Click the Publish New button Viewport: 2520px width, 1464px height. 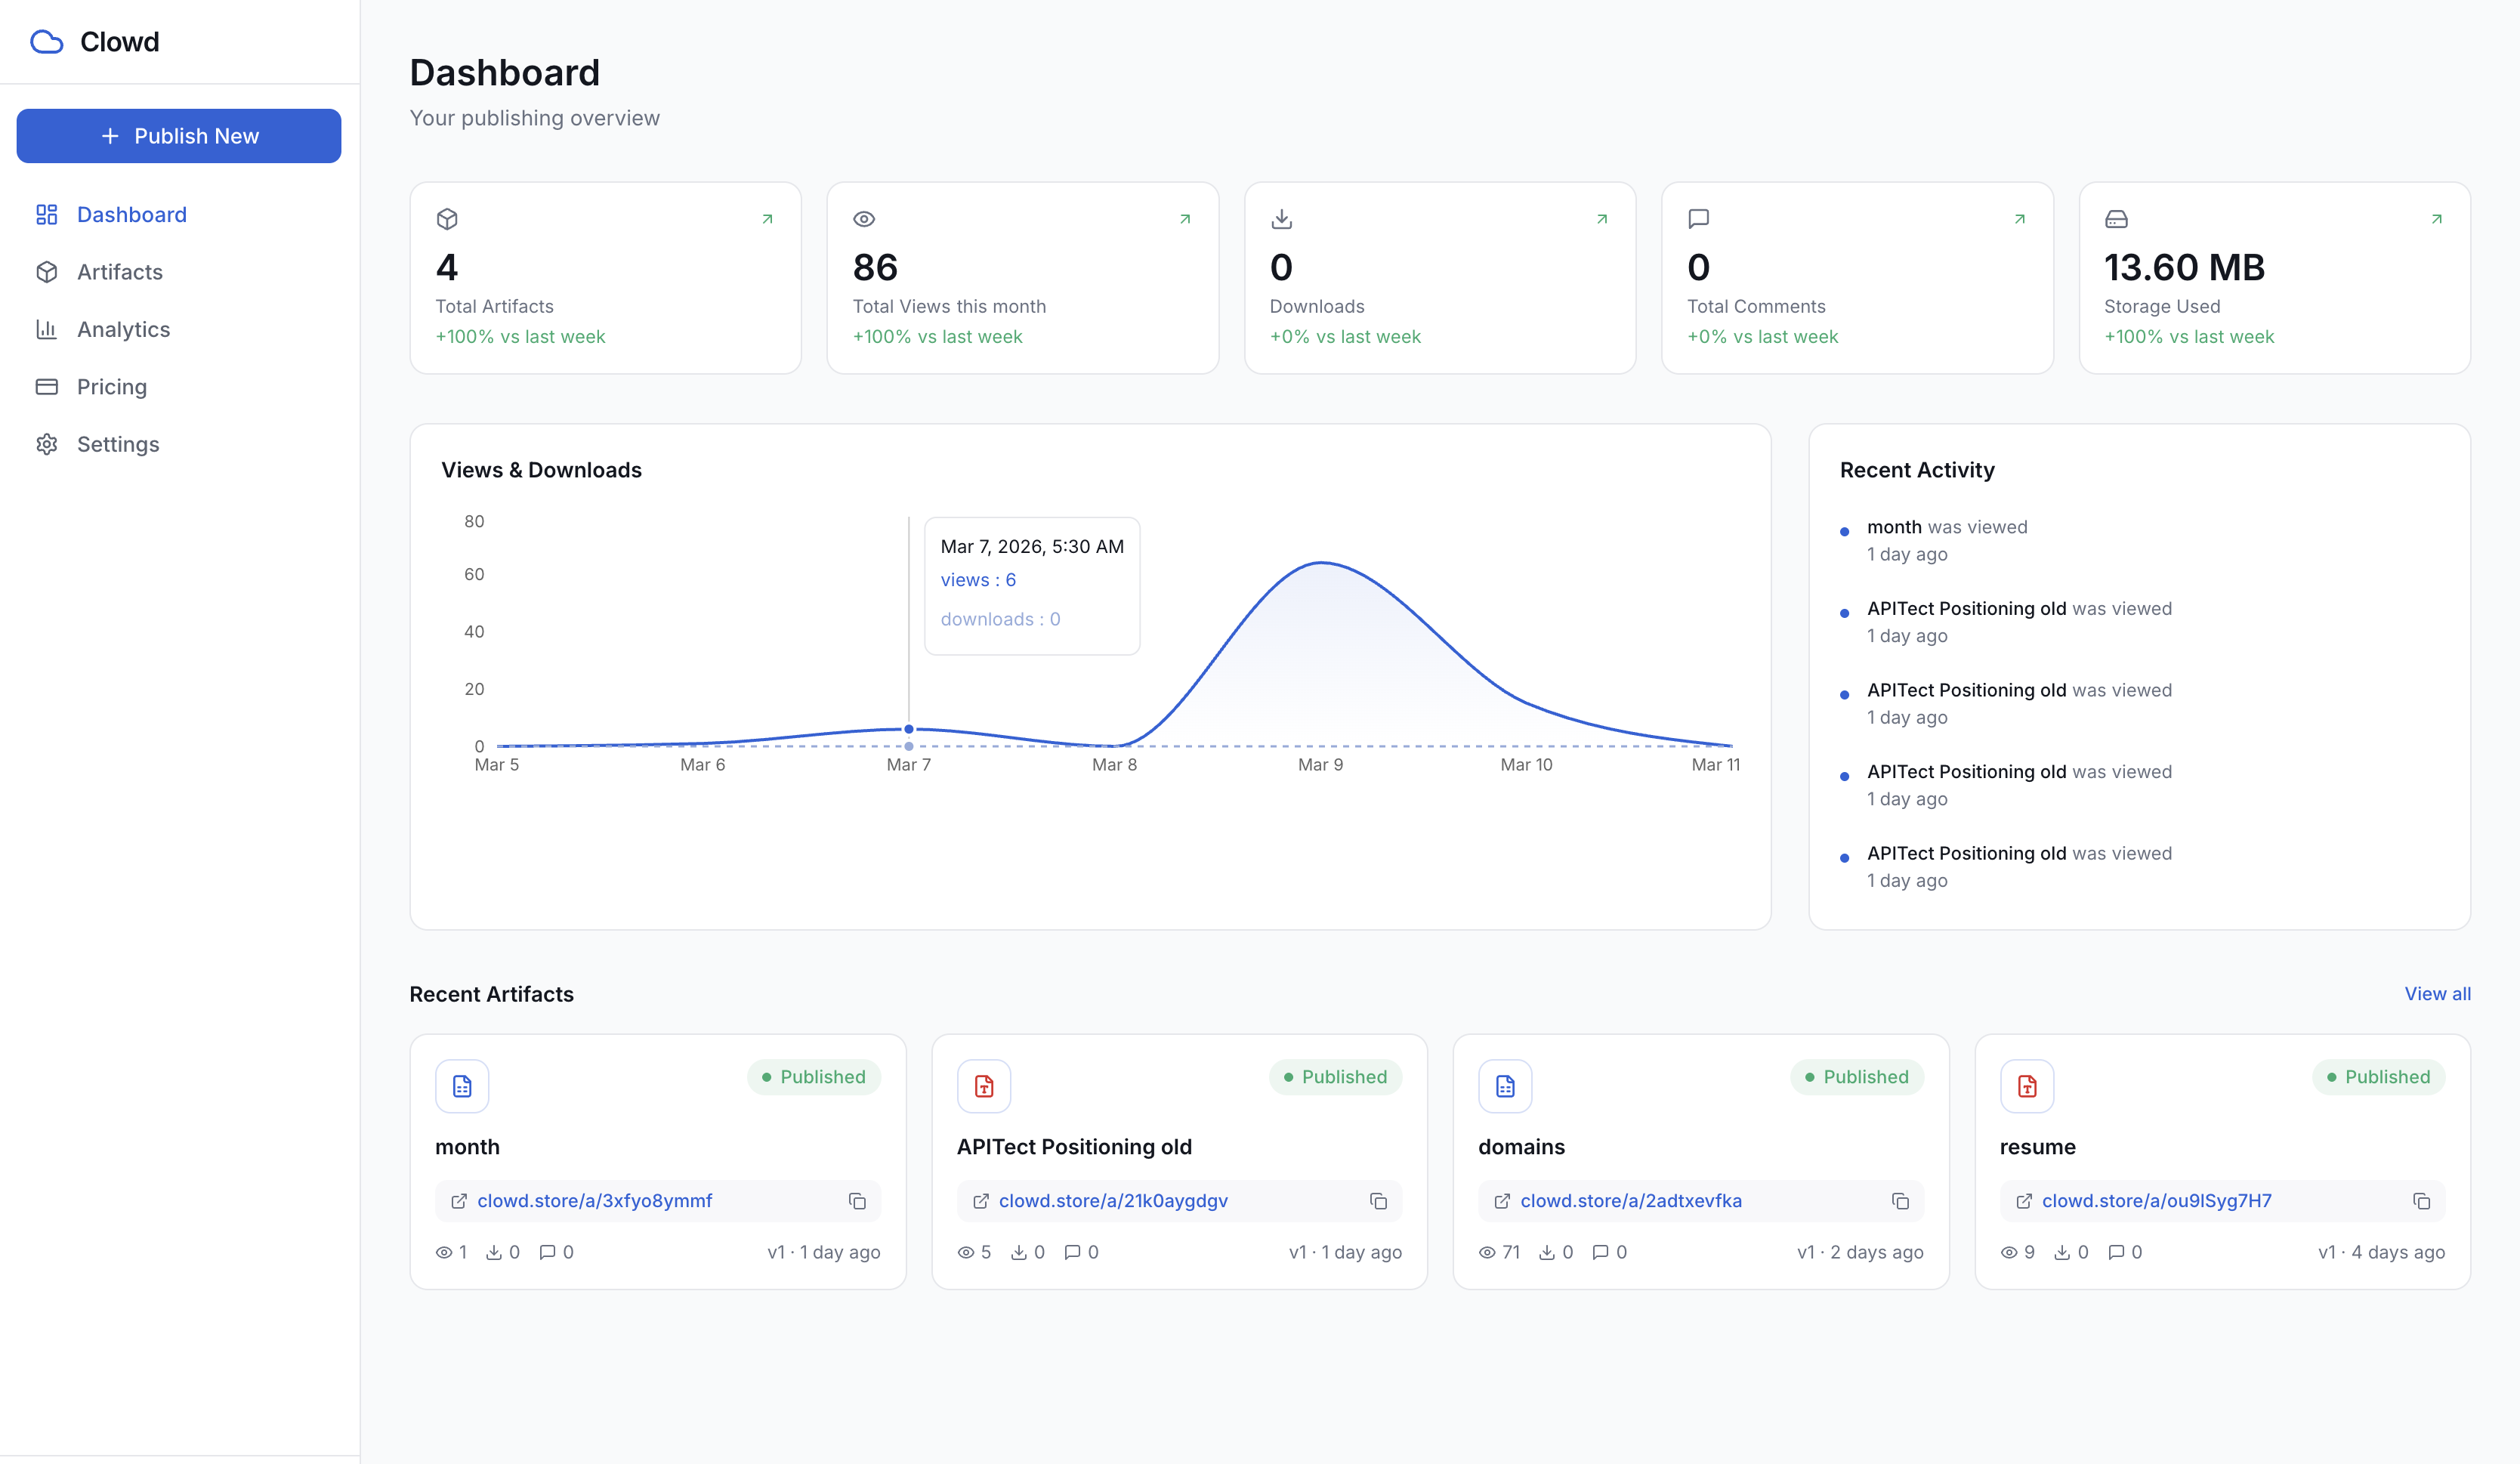click(179, 135)
